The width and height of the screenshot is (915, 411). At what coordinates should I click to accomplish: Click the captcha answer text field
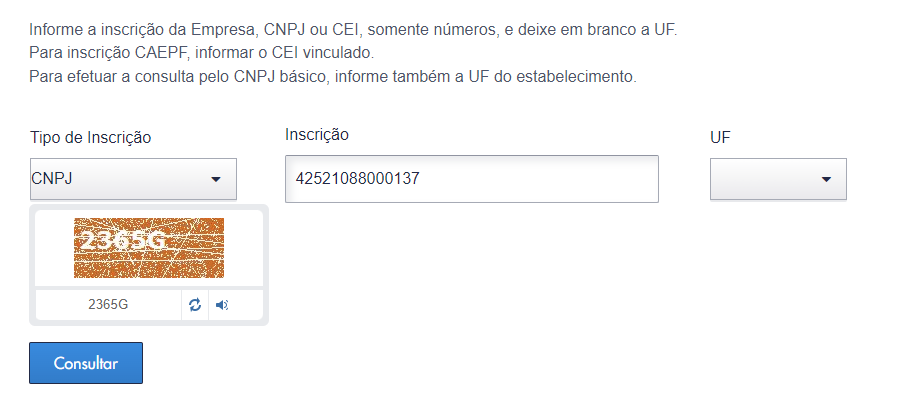click(108, 305)
